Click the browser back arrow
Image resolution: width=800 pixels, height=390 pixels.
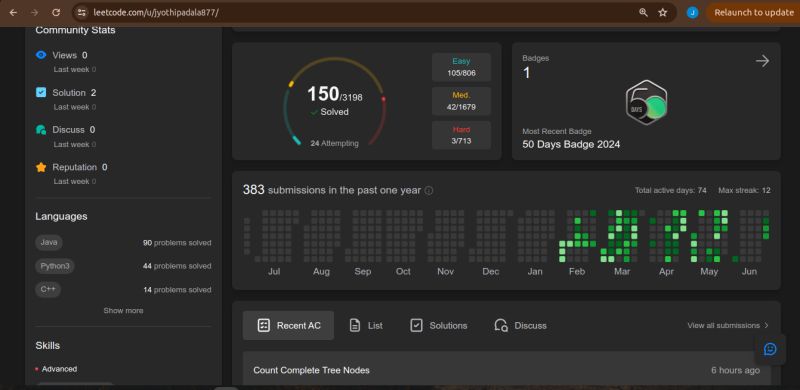[x=13, y=13]
